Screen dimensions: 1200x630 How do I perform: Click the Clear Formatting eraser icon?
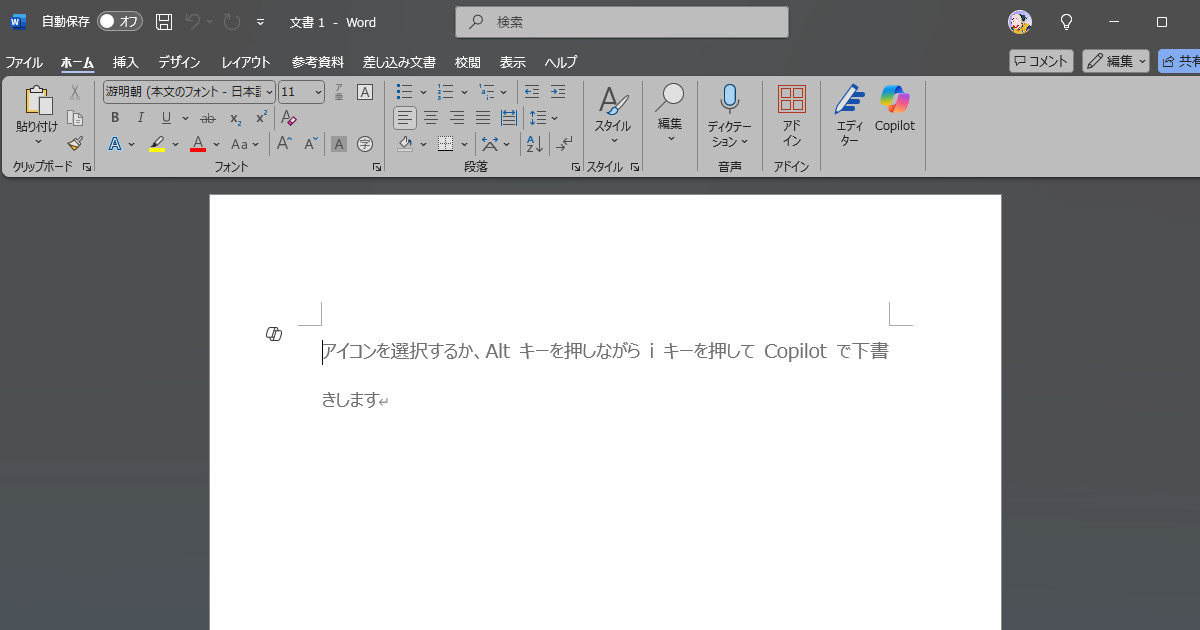(290, 118)
